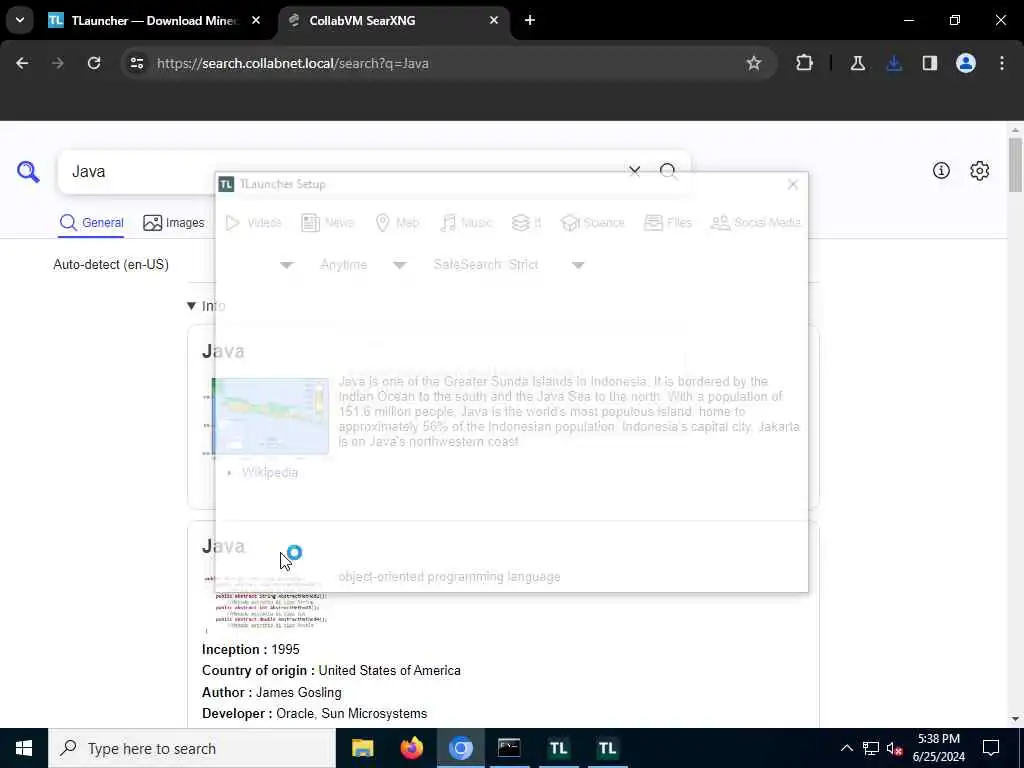Viewport: 1024px width, 768px height.
Task: Open the Auto-detect (en-US) language dropdown
Action: pyautogui.click(x=173, y=264)
